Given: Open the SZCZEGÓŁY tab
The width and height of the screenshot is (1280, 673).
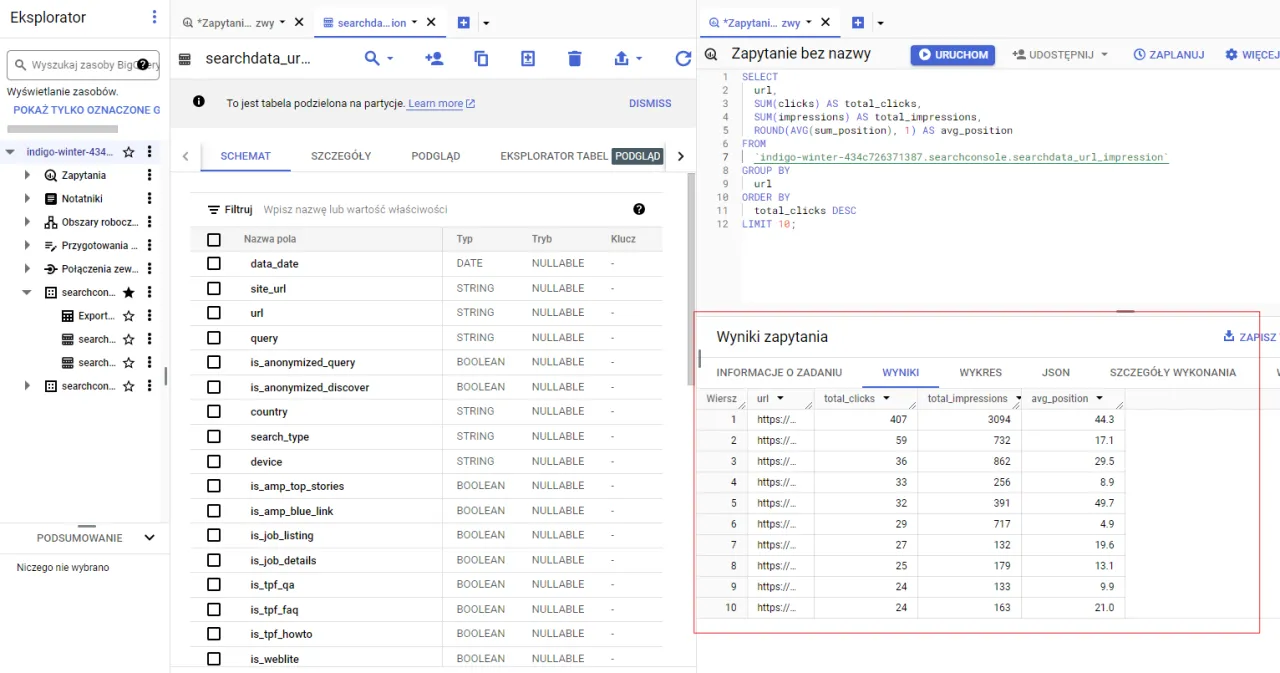Looking at the screenshot, I should click(343, 155).
